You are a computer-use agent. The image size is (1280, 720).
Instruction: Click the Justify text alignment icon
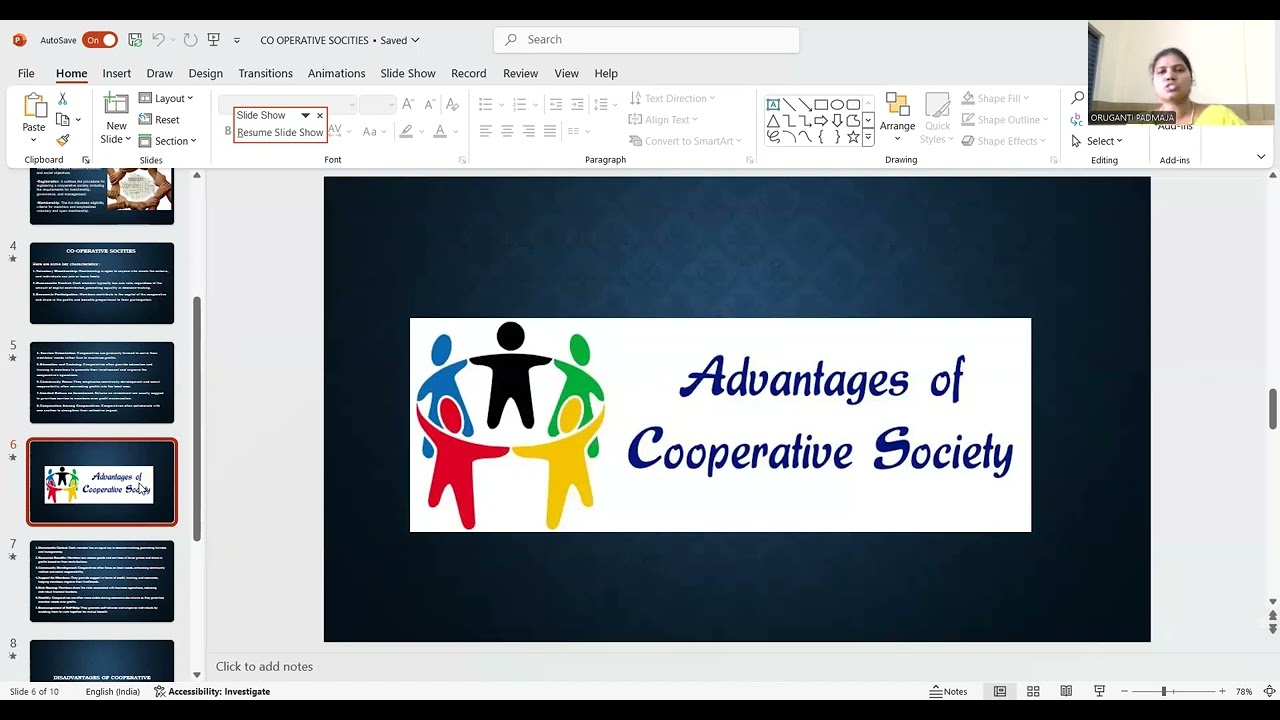coord(550,131)
